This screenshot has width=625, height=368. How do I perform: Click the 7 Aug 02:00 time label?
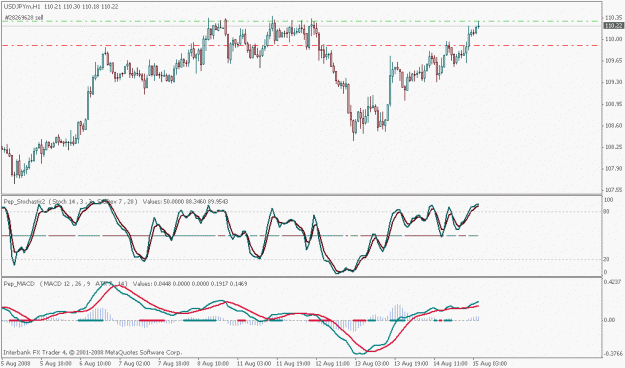tap(134, 364)
